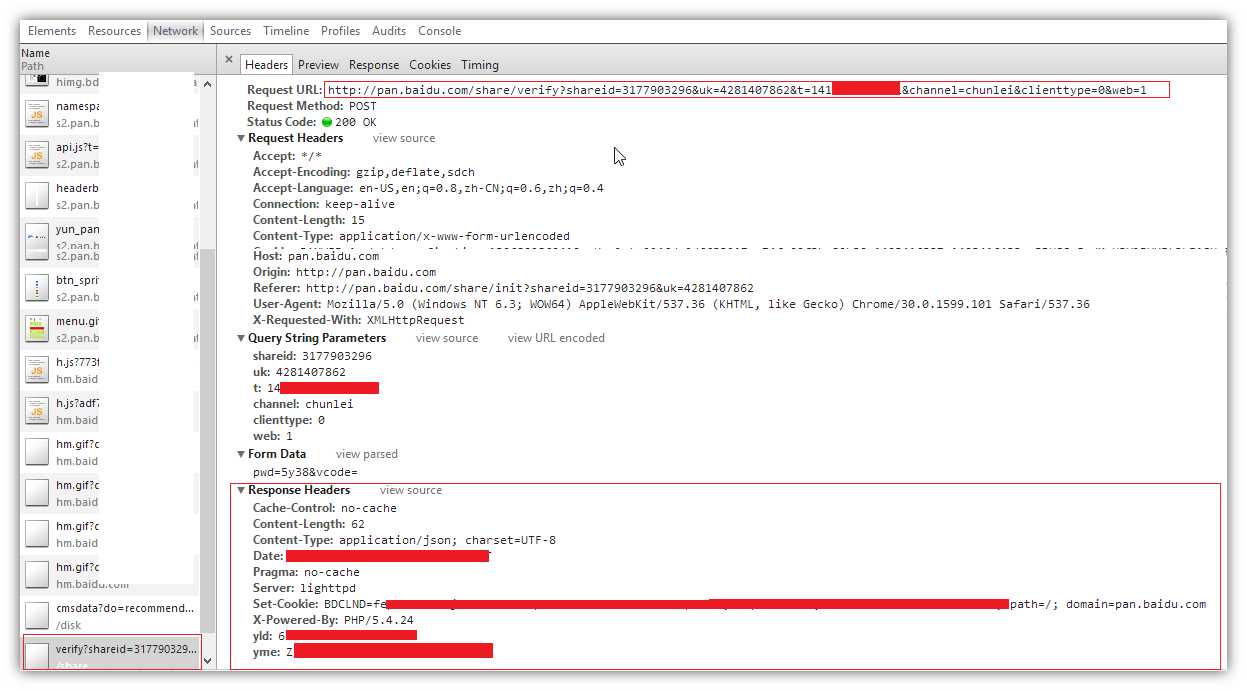This screenshot has width=1247, height=691.
Task: Switch to the Response tab
Action: click(374, 65)
